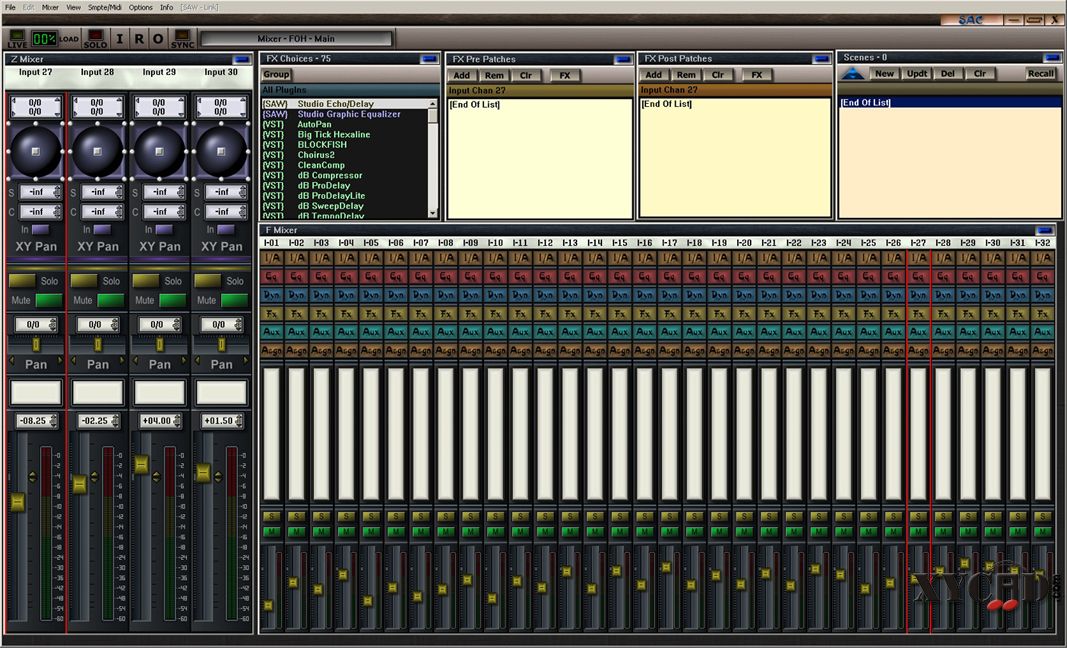Click the blue button on FX Pre Patches title bar

coord(623,59)
